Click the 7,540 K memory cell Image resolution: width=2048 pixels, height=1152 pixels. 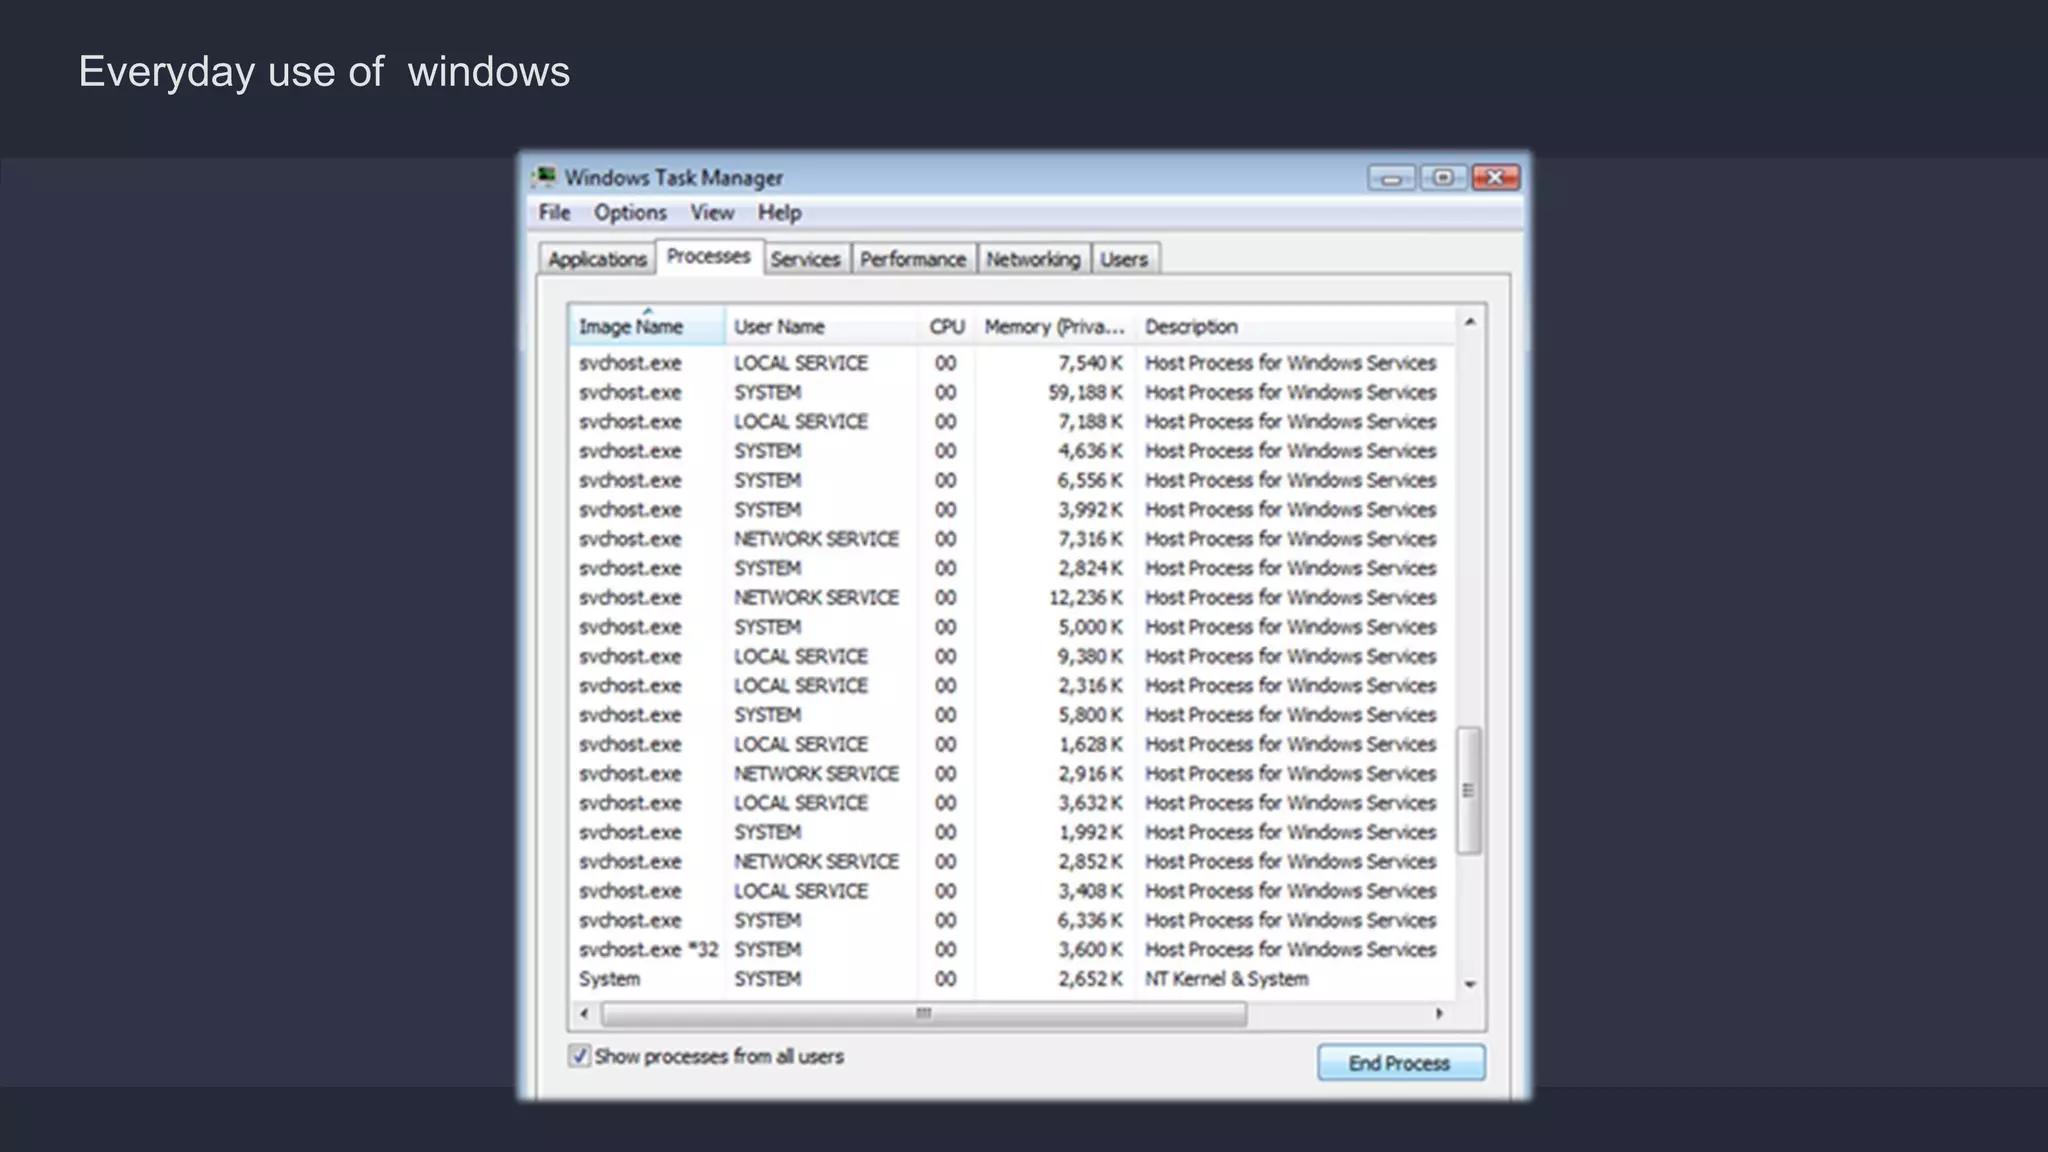1090,363
